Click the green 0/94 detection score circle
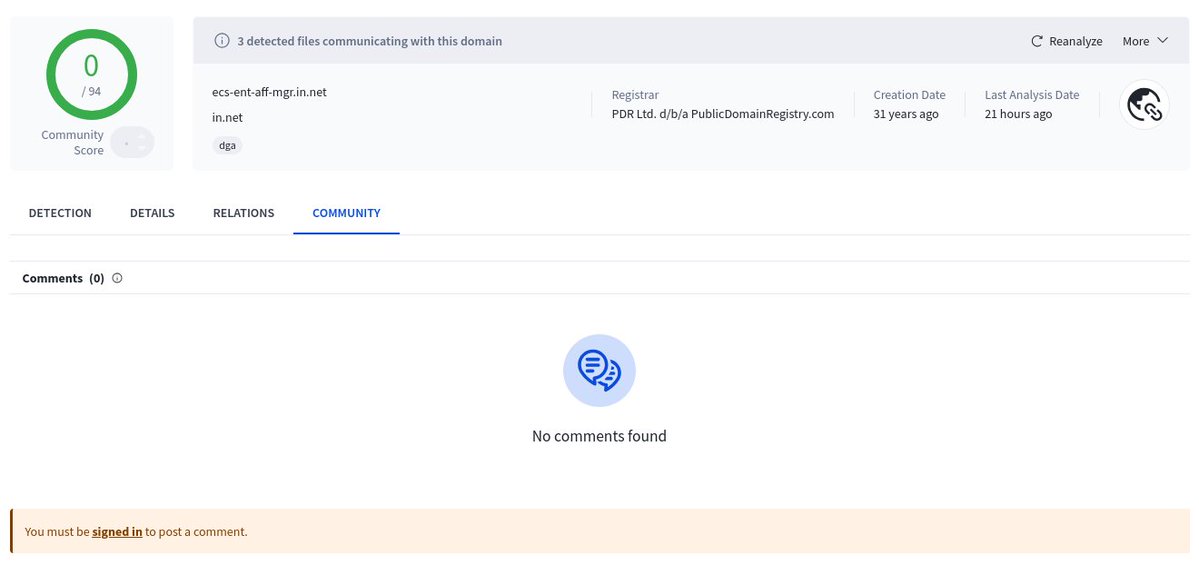1199x575 pixels. (91, 74)
